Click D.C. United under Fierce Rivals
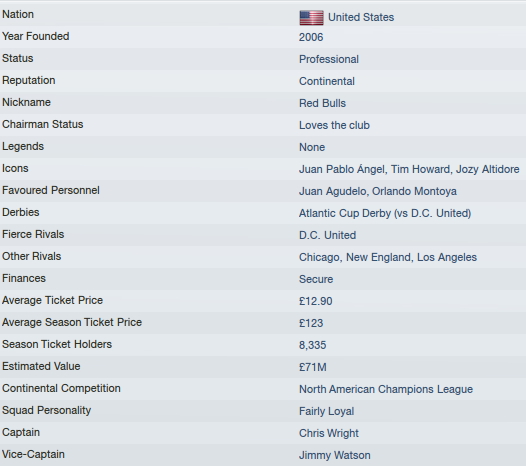This screenshot has height=466, width=526. point(327,235)
